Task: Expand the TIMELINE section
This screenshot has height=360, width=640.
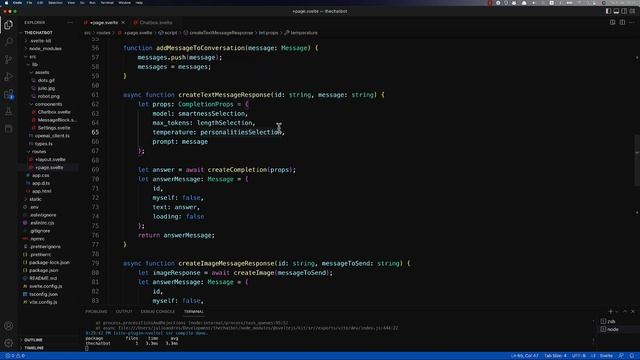Action: (x=34, y=348)
